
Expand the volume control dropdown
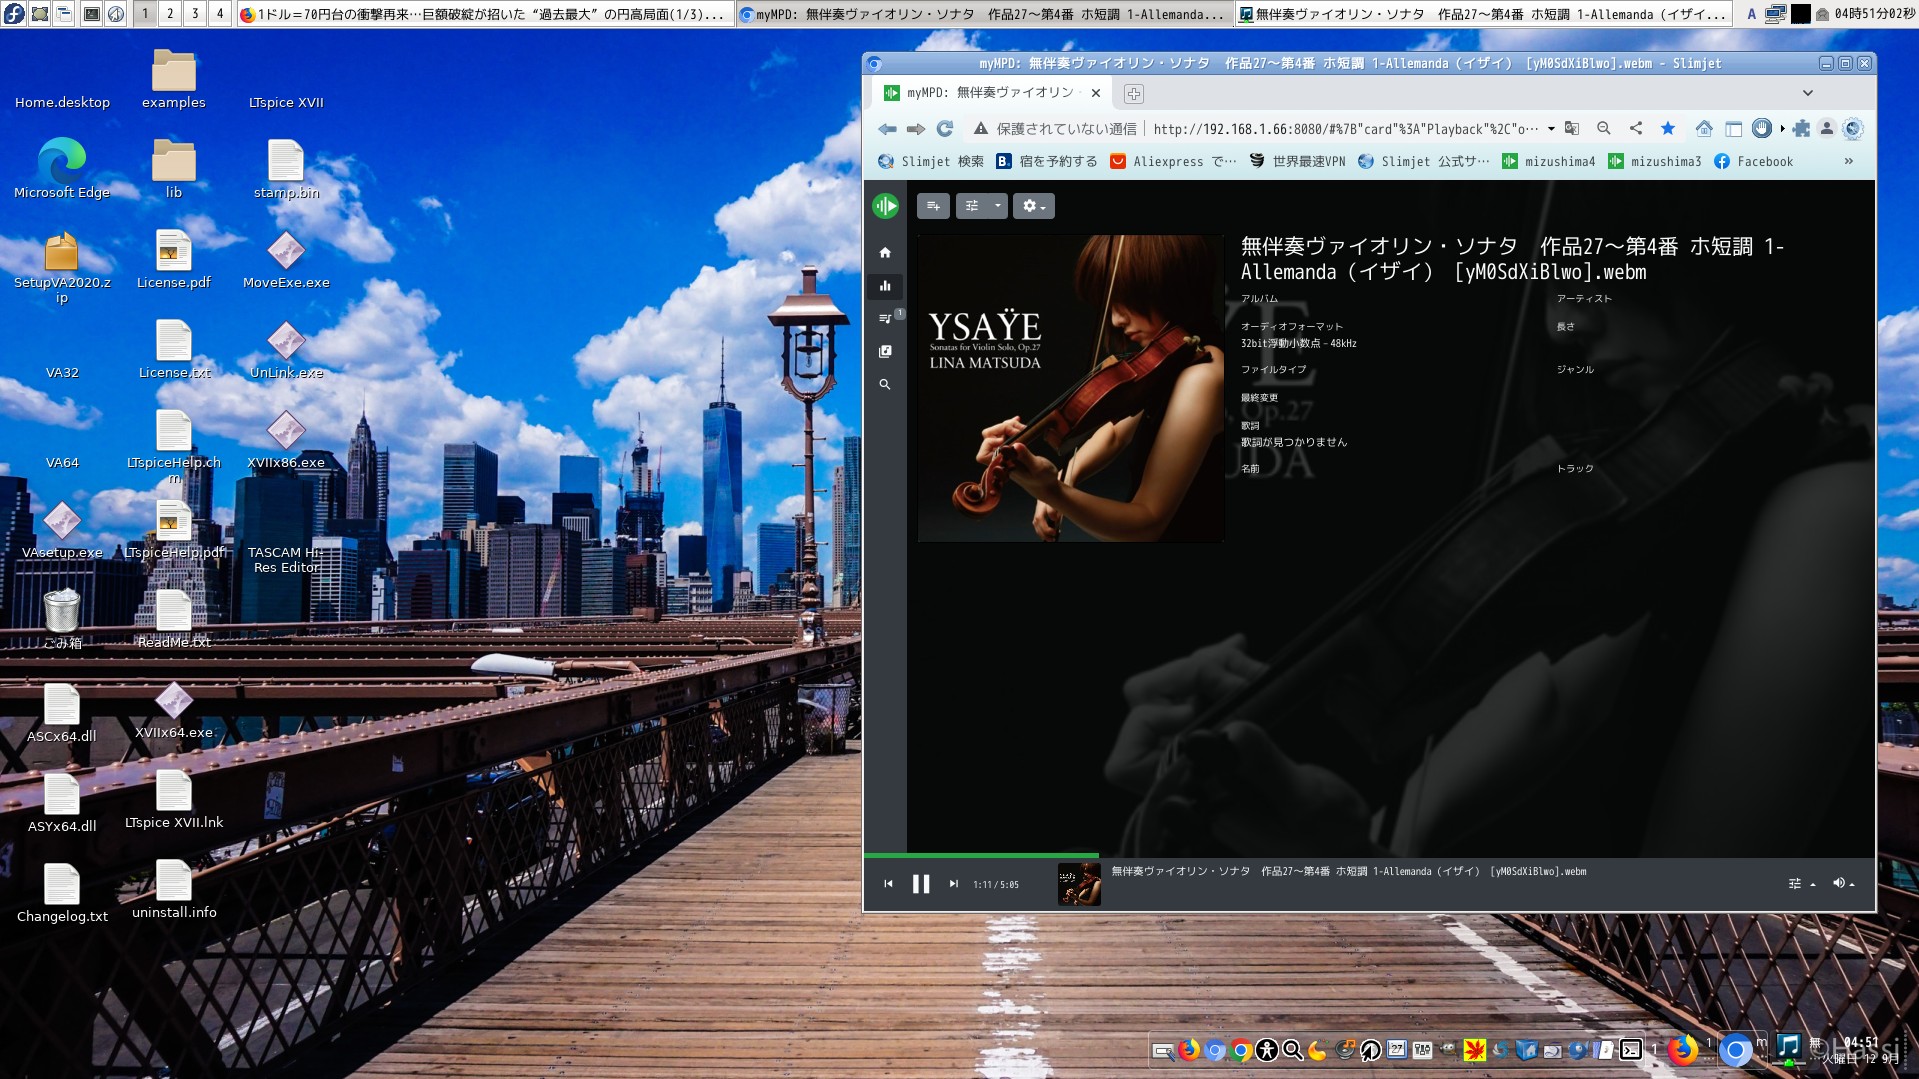[x=1843, y=883]
